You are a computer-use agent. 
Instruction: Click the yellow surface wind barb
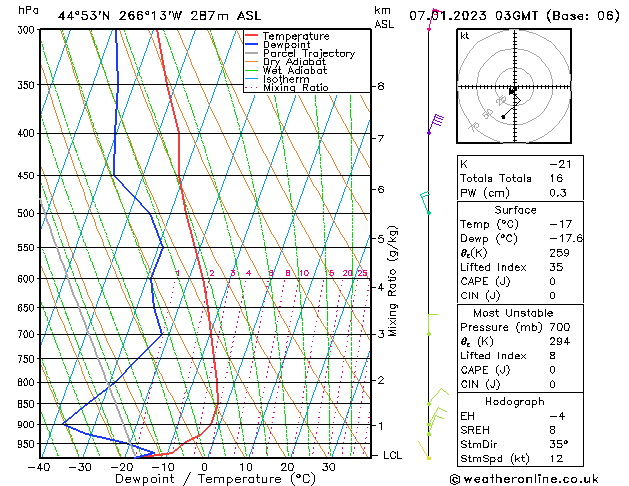(424, 450)
